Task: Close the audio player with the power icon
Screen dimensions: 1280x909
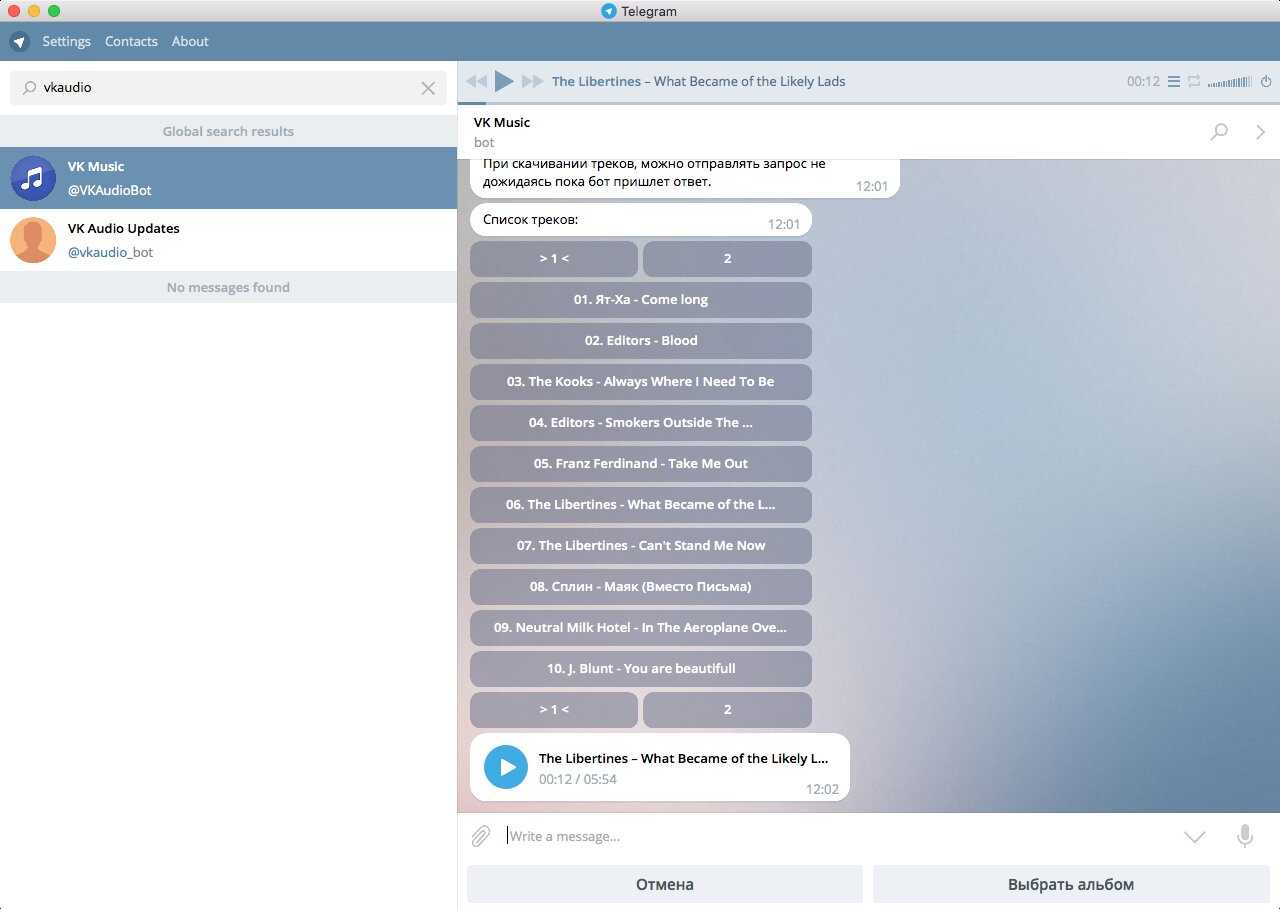Action: point(1266,82)
